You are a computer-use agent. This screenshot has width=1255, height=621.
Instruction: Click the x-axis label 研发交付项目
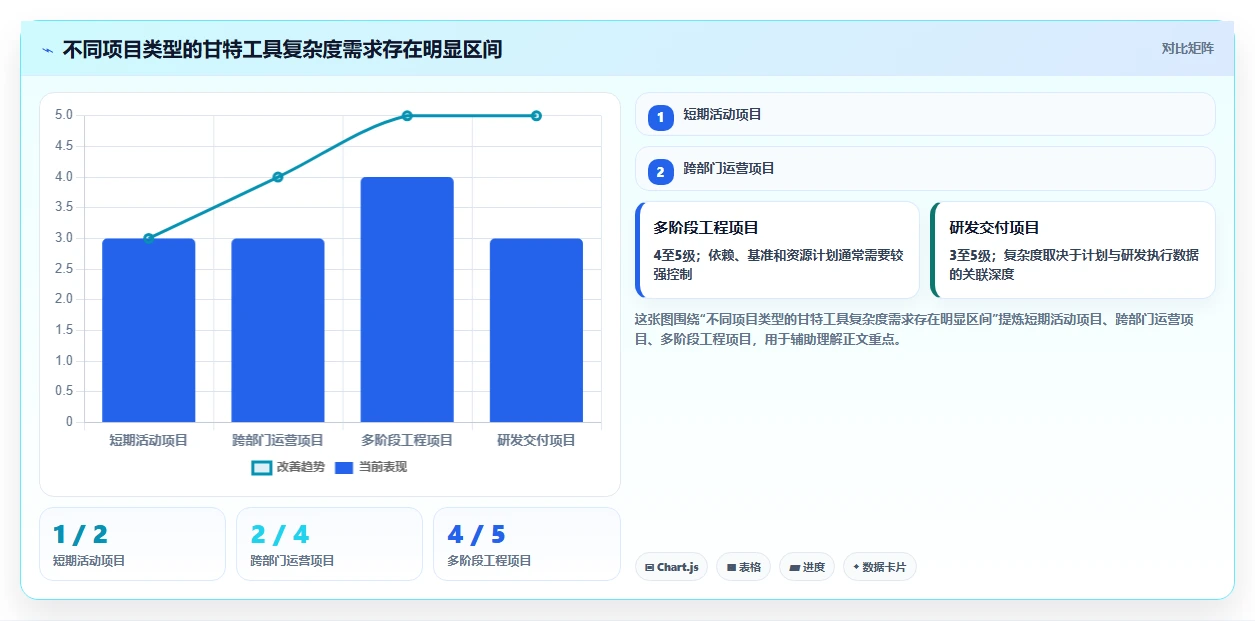point(536,440)
